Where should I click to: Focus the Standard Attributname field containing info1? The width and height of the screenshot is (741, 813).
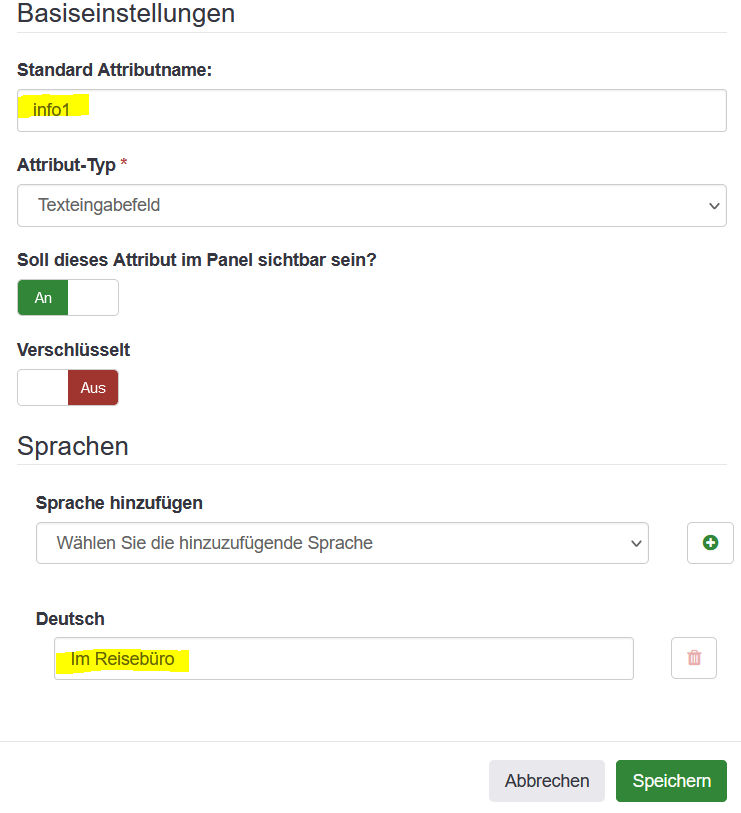pos(371,110)
